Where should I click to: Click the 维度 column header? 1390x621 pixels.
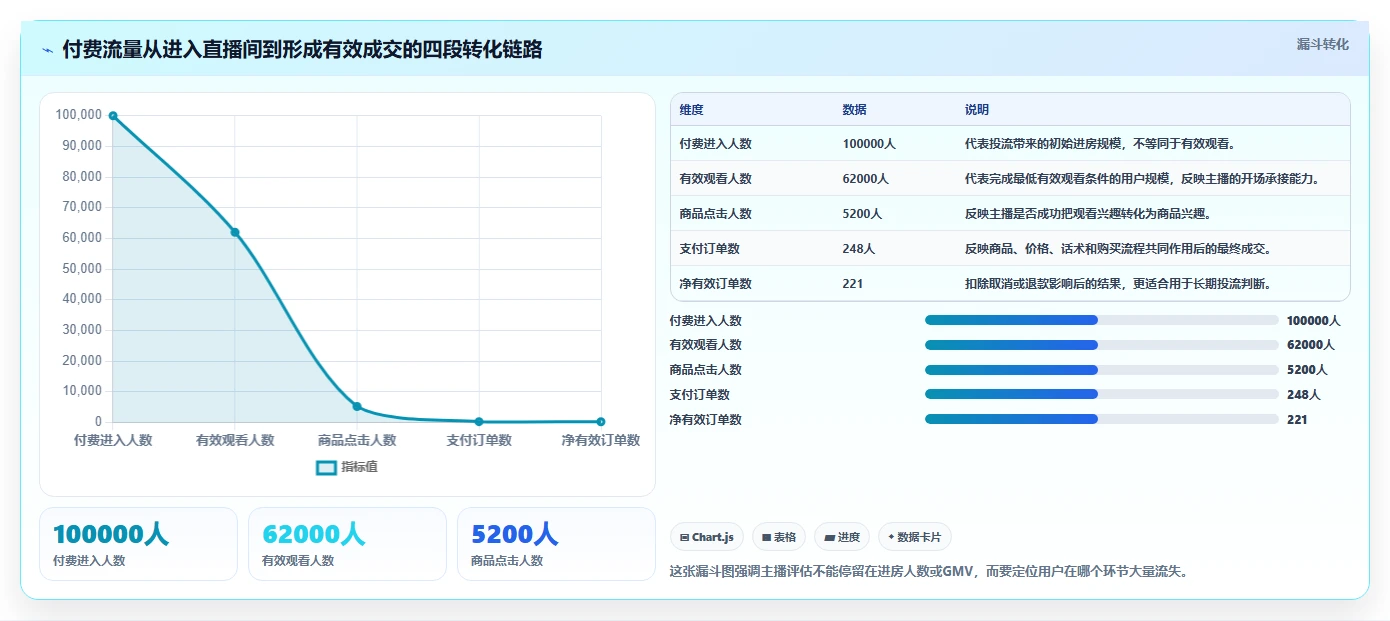point(691,109)
